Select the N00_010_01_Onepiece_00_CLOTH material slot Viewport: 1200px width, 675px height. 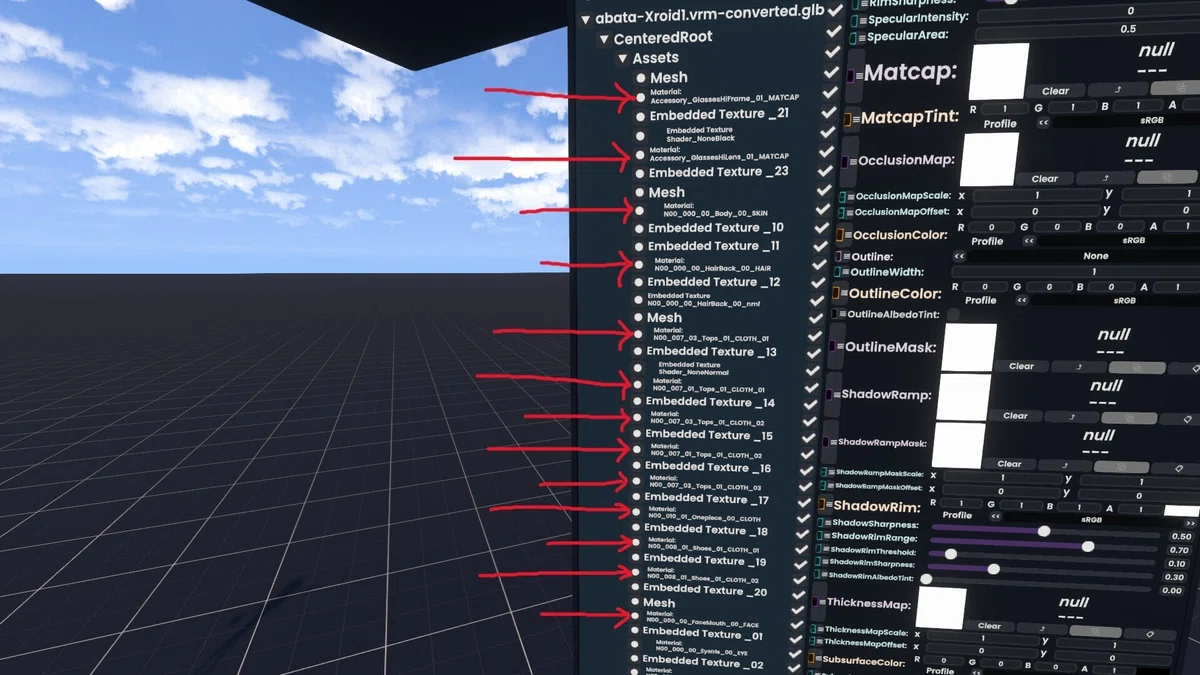(704, 515)
